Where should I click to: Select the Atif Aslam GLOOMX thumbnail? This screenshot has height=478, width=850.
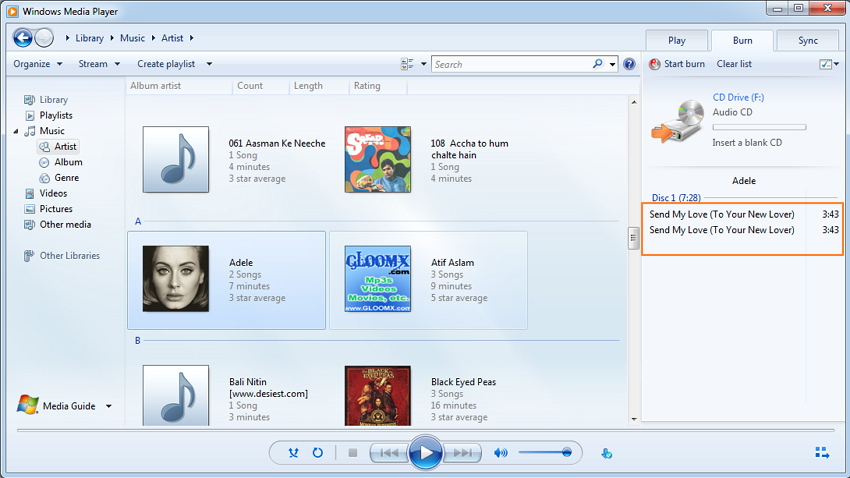click(378, 279)
